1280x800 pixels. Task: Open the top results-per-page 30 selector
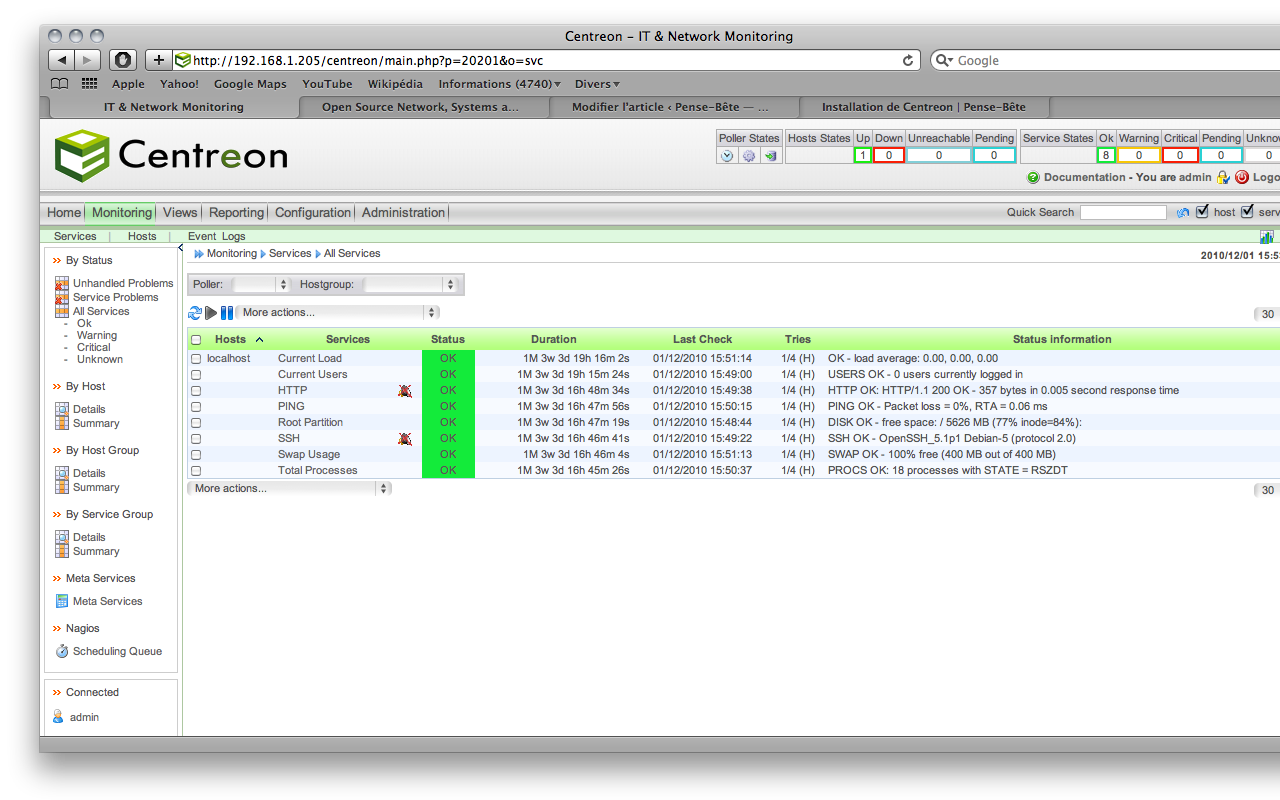click(1267, 314)
